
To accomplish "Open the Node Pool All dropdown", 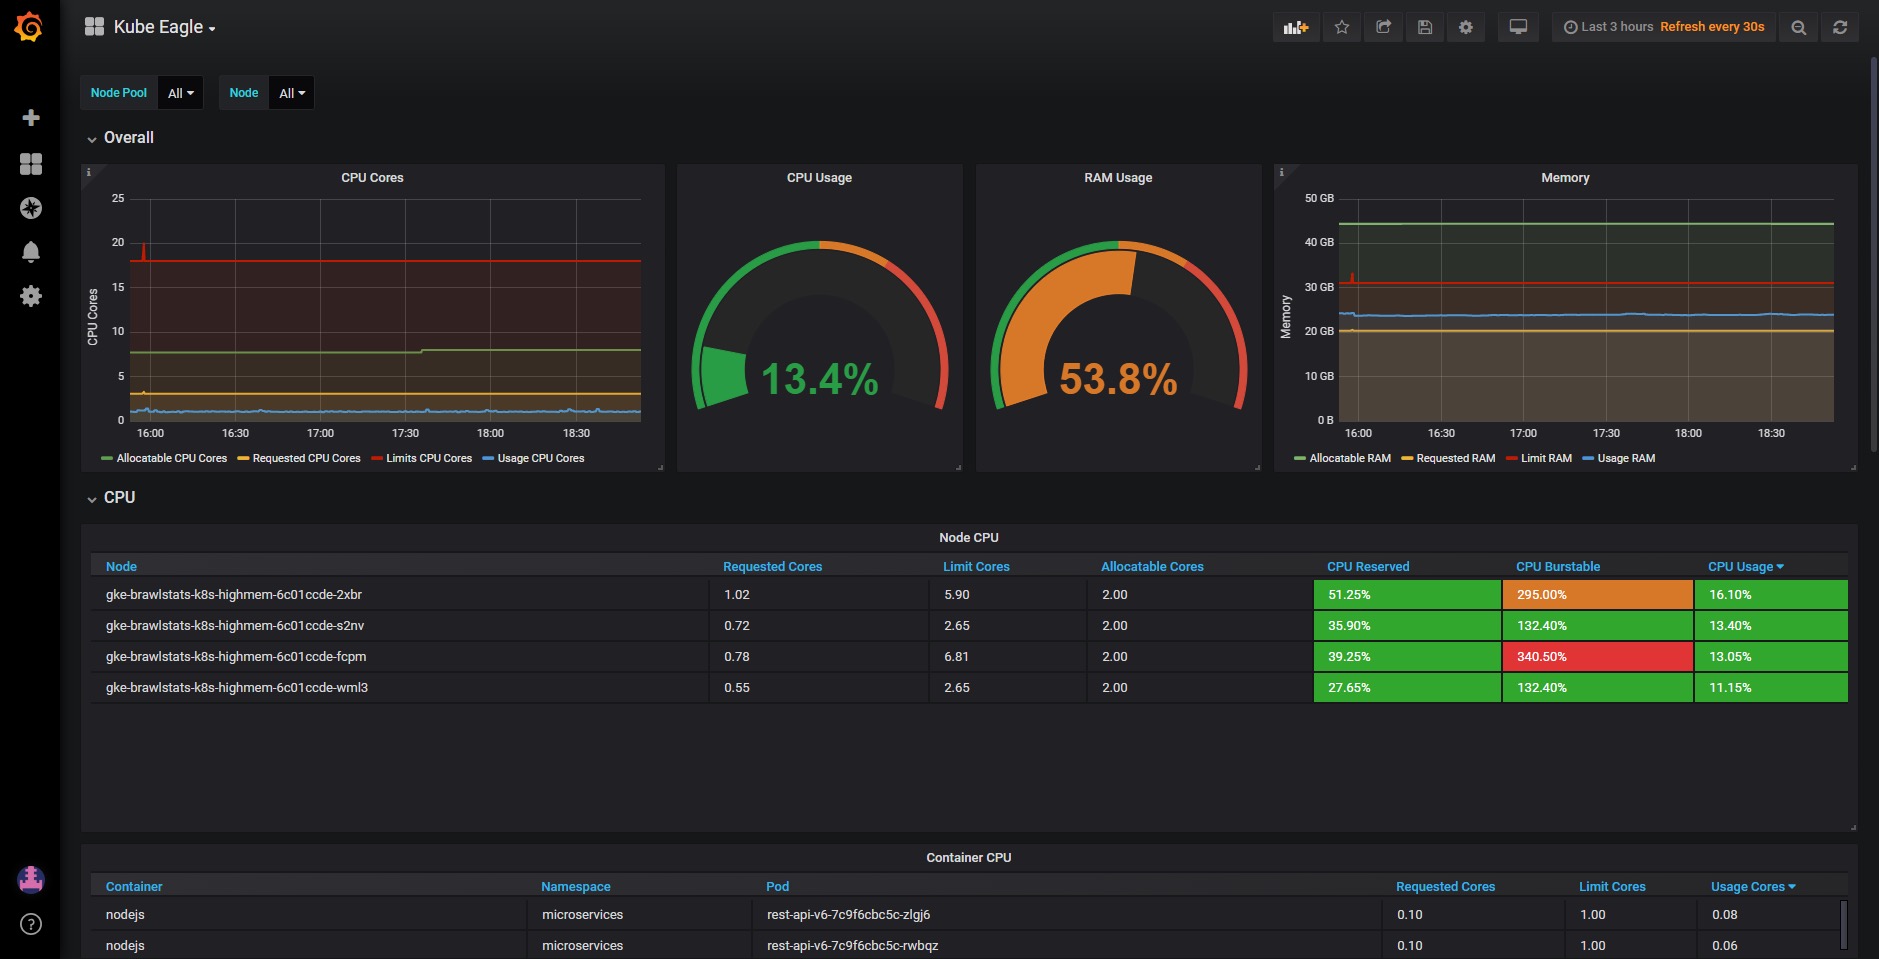I will coord(181,93).
